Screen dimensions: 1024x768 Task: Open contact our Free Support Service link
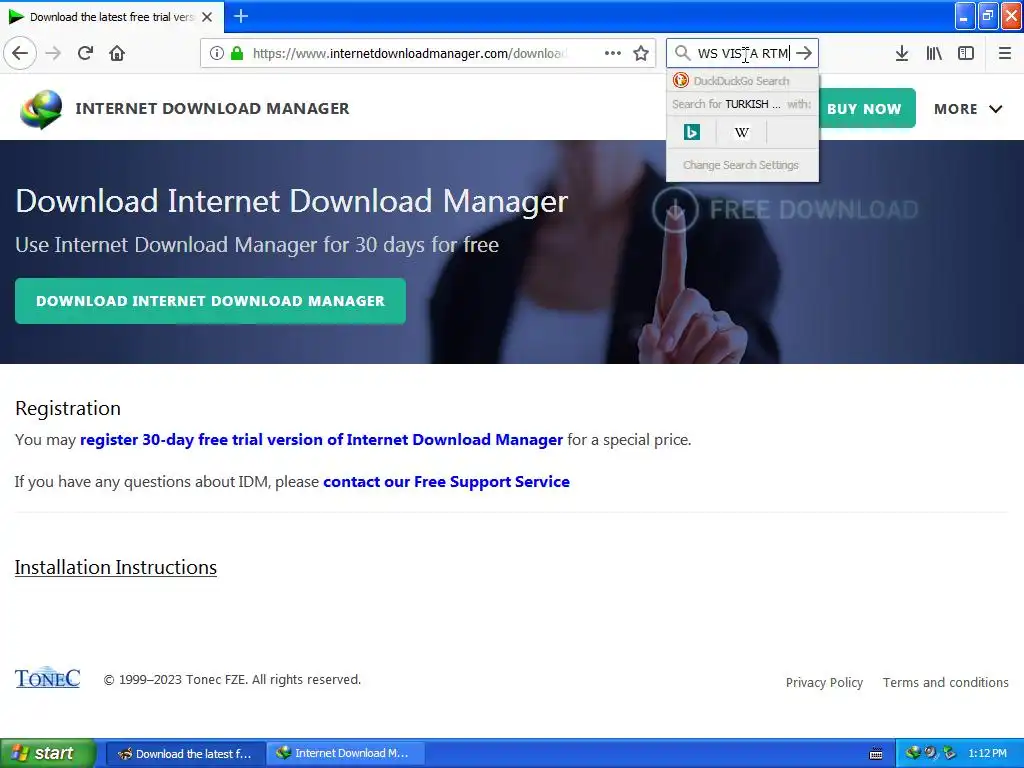446,482
